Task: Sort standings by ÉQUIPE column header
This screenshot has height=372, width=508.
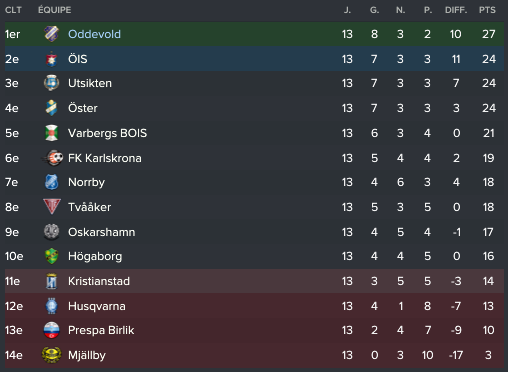Action: (54, 10)
